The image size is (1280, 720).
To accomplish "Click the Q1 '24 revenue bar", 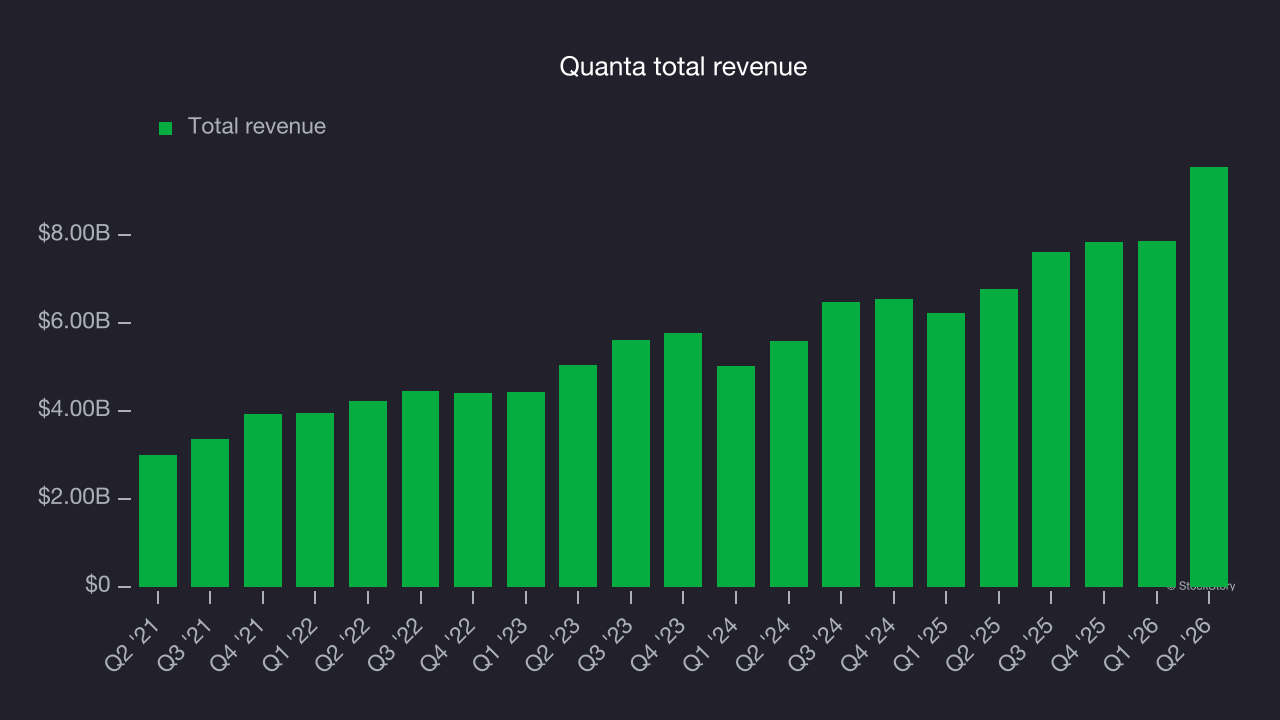I will pyautogui.click(x=736, y=476).
